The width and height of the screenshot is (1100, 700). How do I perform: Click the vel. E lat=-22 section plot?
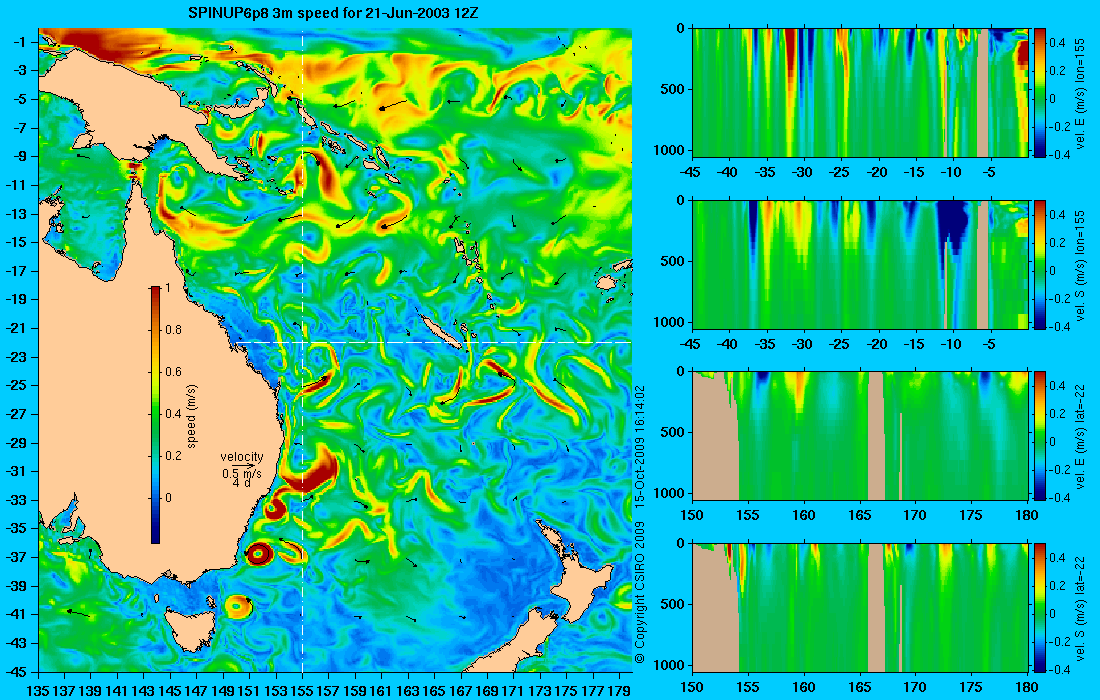[860, 436]
